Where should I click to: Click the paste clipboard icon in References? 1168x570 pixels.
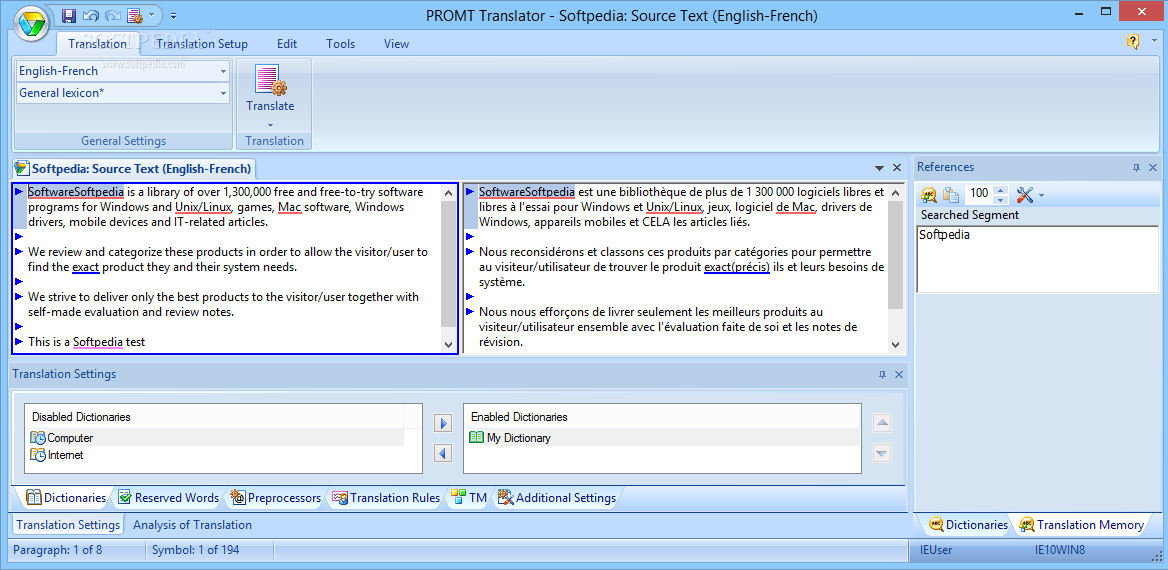(951, 194)
